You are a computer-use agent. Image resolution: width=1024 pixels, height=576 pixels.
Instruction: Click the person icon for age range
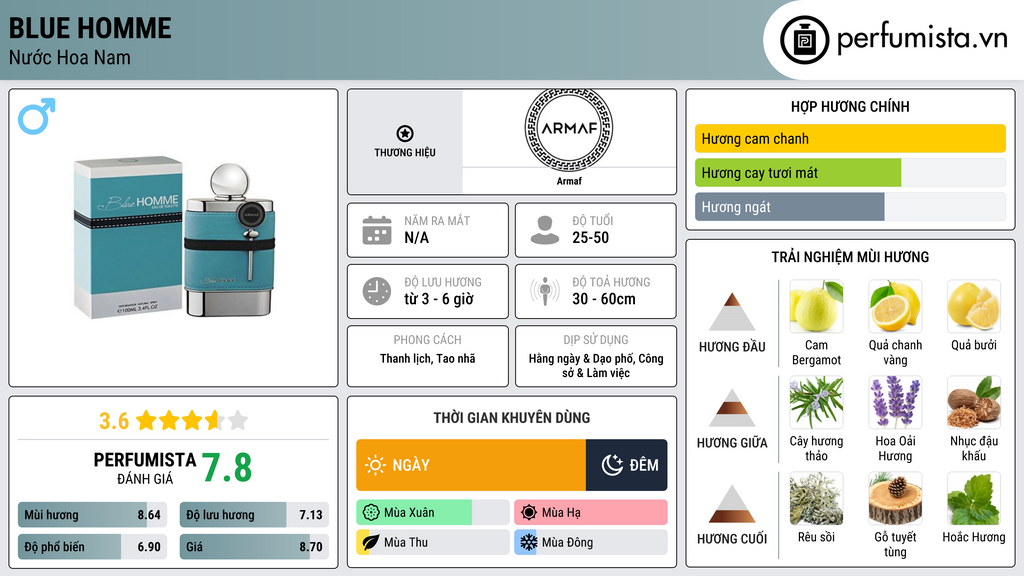(545, 230)
